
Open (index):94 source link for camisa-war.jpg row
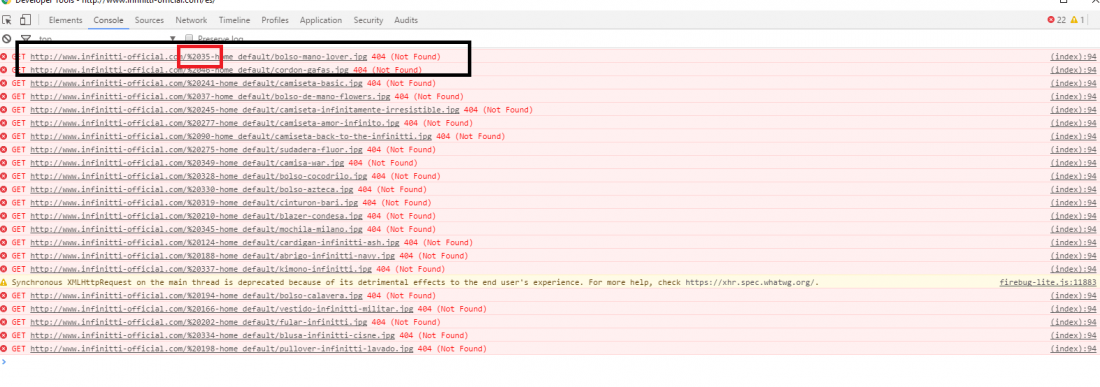click(x=1073, y=163)
